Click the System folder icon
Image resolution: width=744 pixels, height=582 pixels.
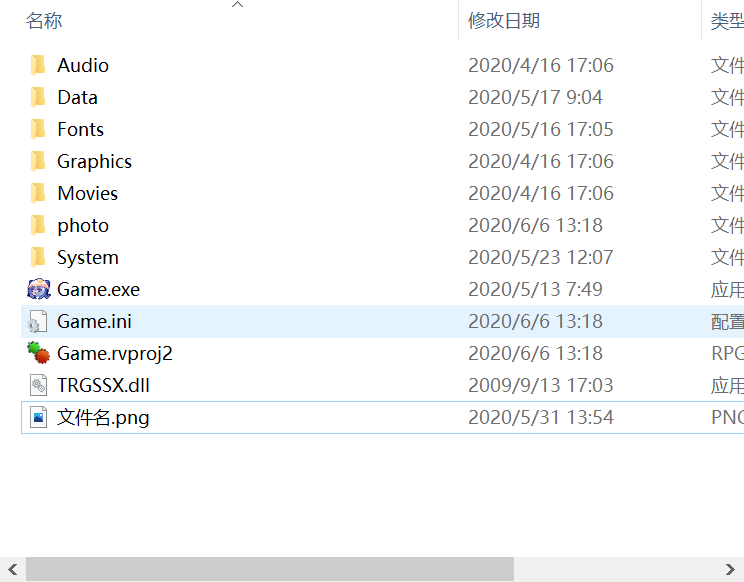(x=38, y=257)
